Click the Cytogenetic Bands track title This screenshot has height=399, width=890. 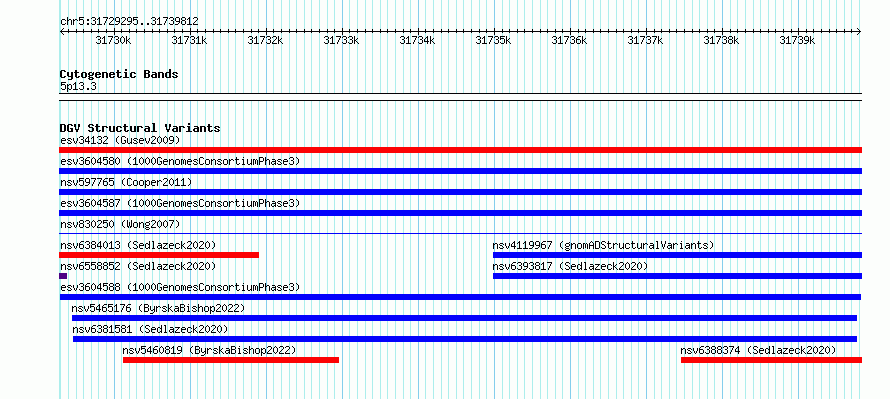point(119,74)
